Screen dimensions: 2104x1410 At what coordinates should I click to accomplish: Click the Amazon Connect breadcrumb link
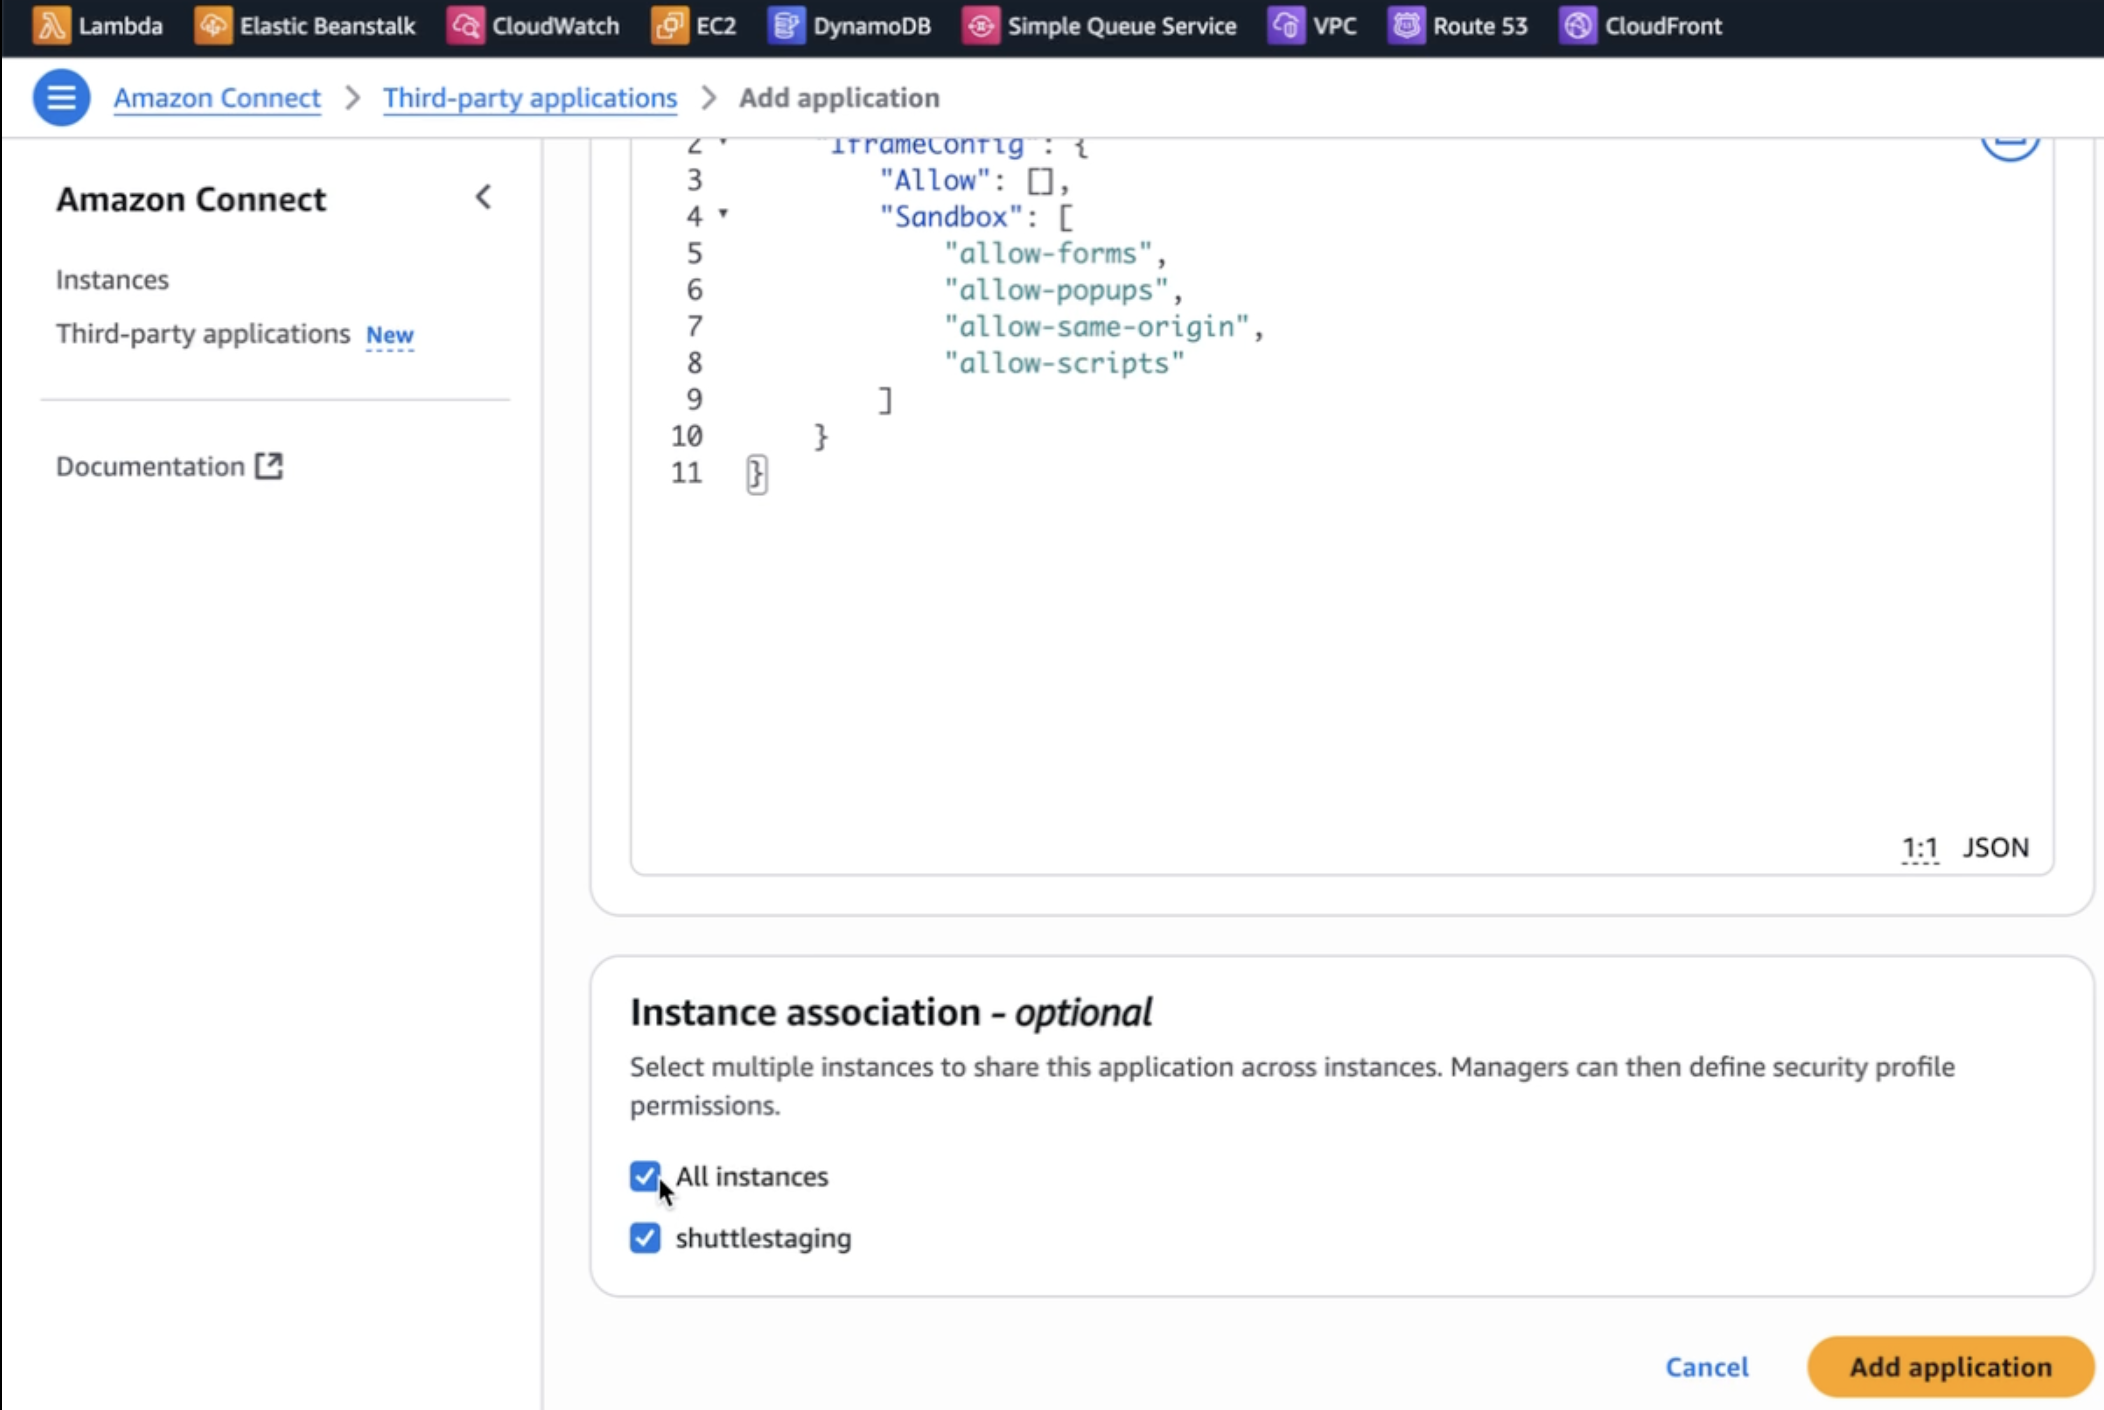tap(217, 98)
